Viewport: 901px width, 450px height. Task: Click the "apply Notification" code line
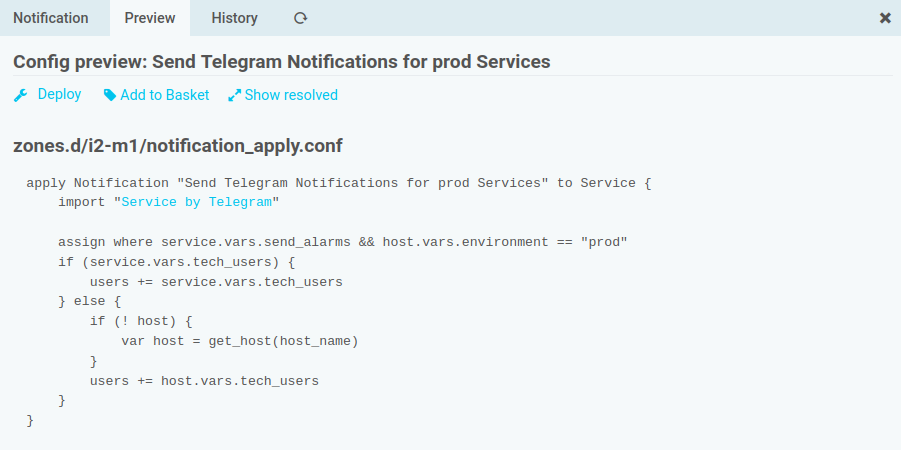339,183
